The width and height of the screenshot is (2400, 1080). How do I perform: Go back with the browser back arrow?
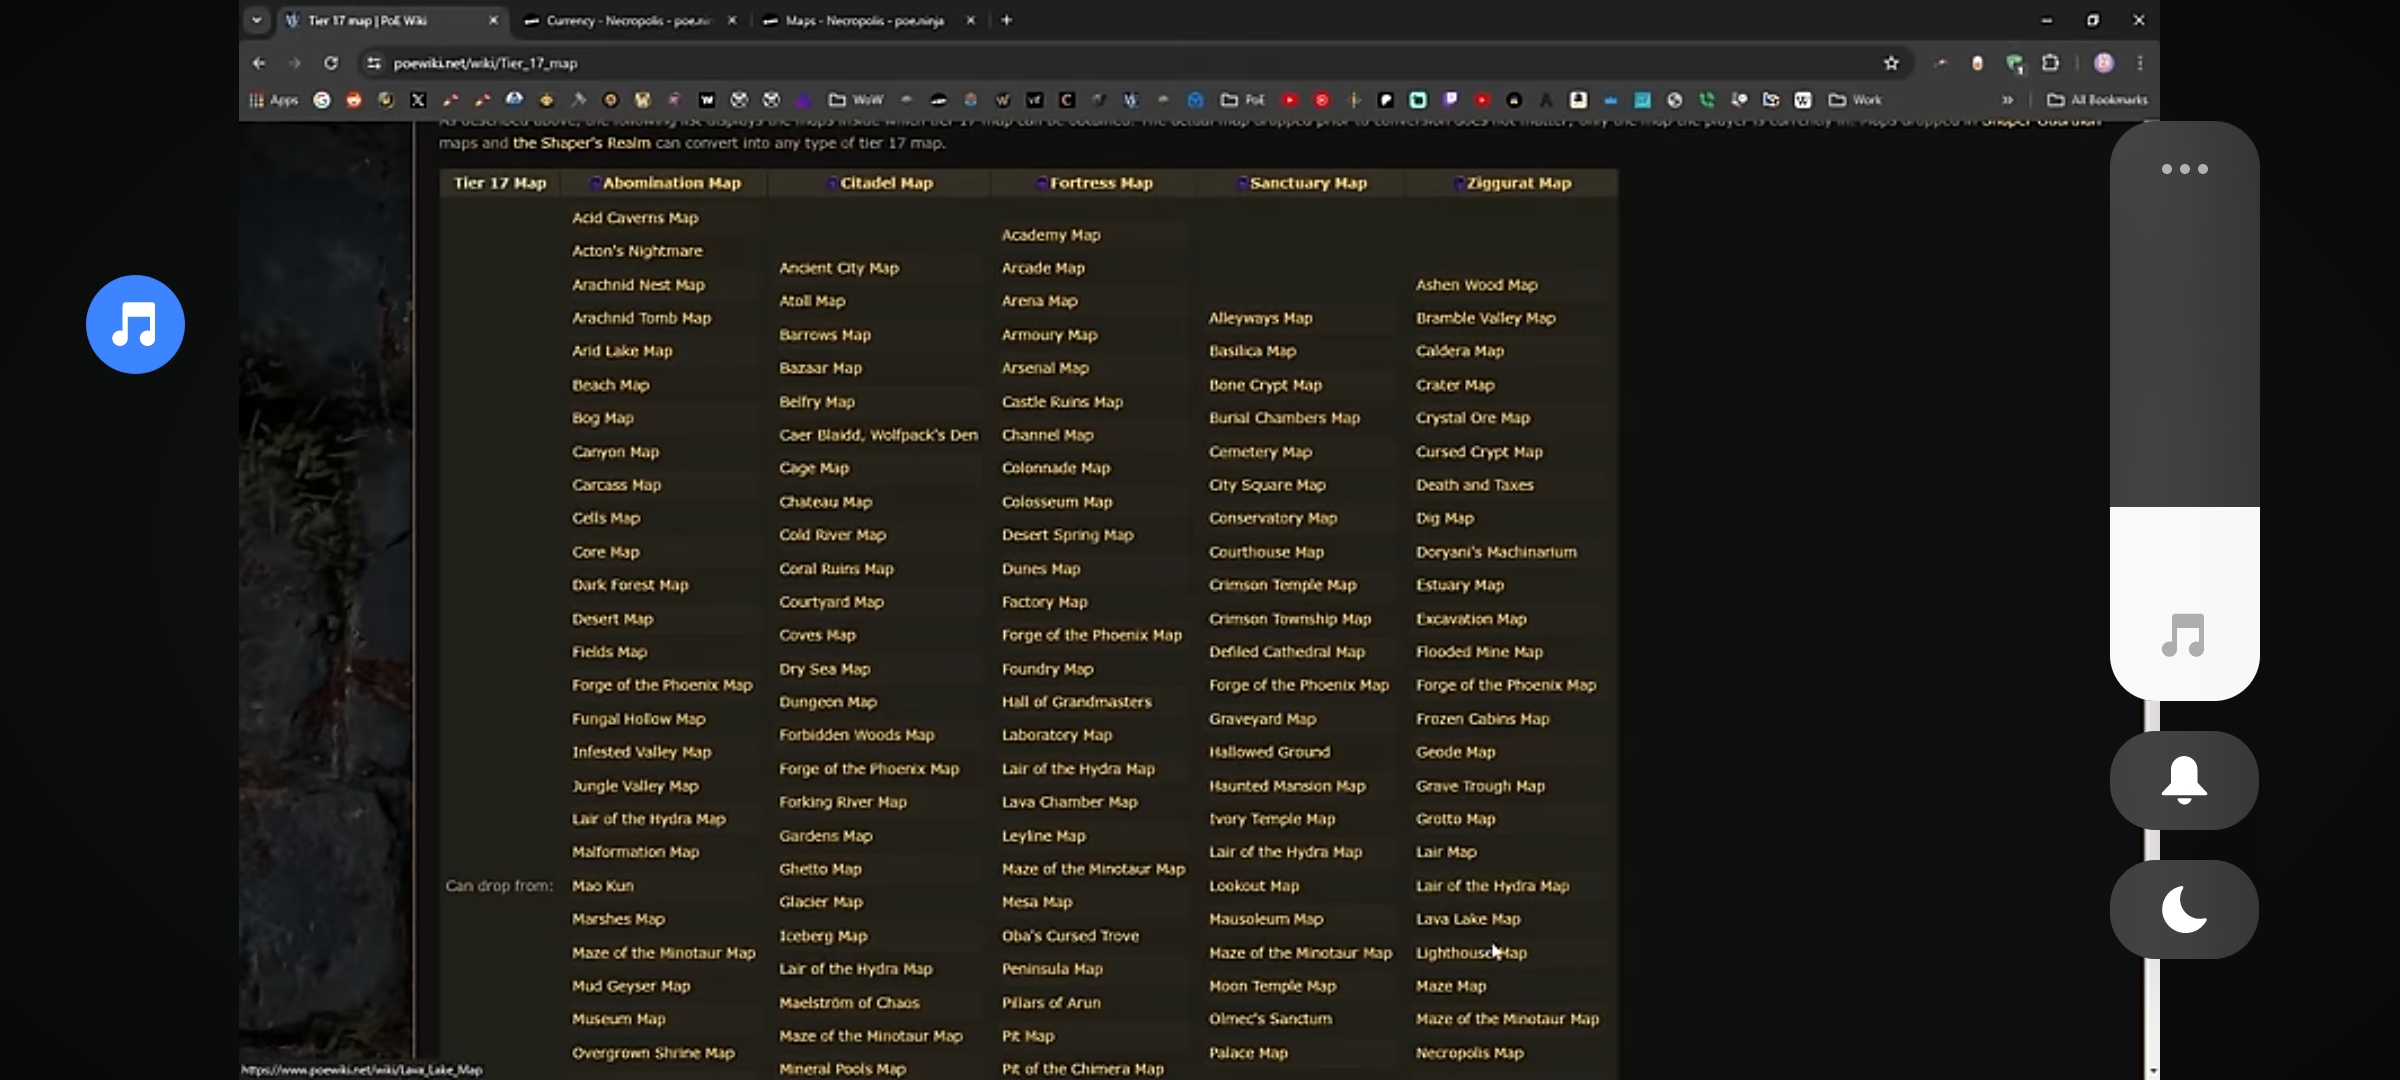pos(259,63)
